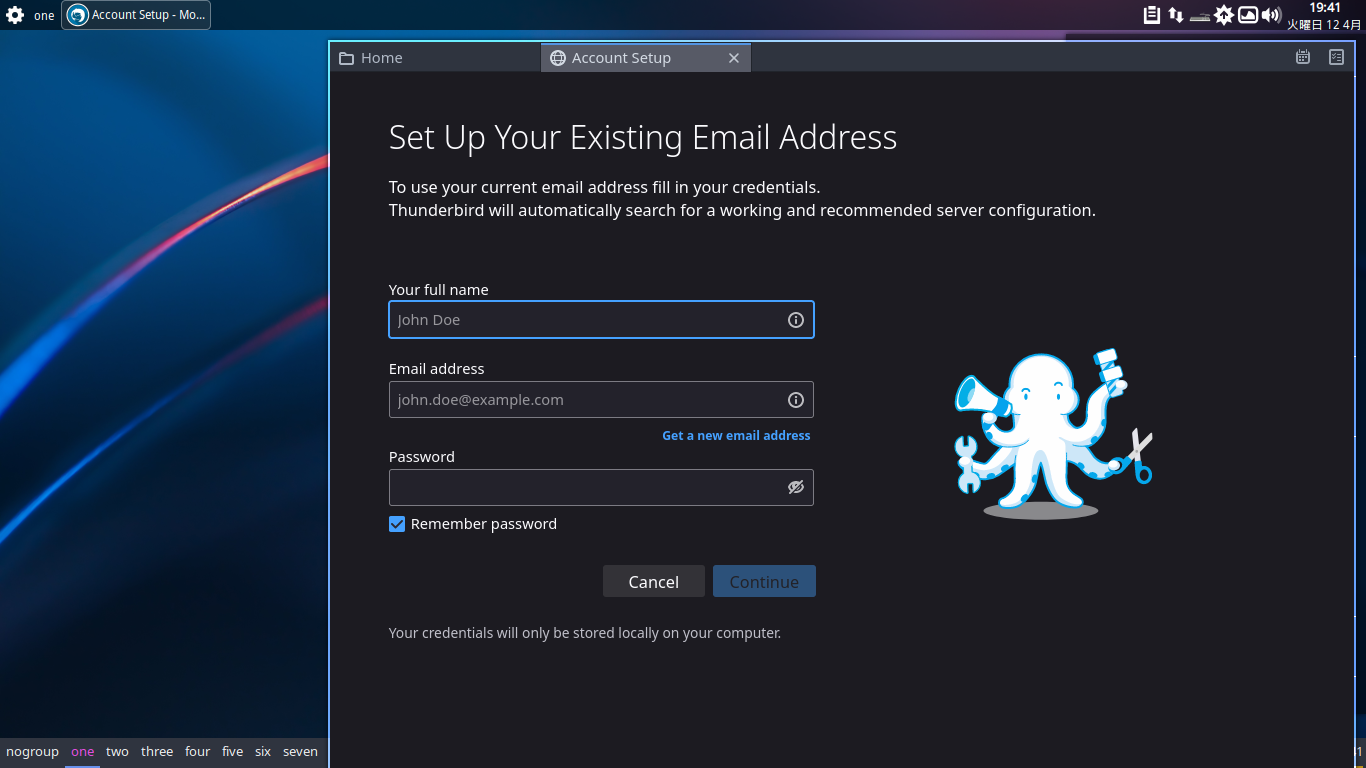
Task: Click the clipboard icon in the system tray
Action: click(x=1152, y=15)
